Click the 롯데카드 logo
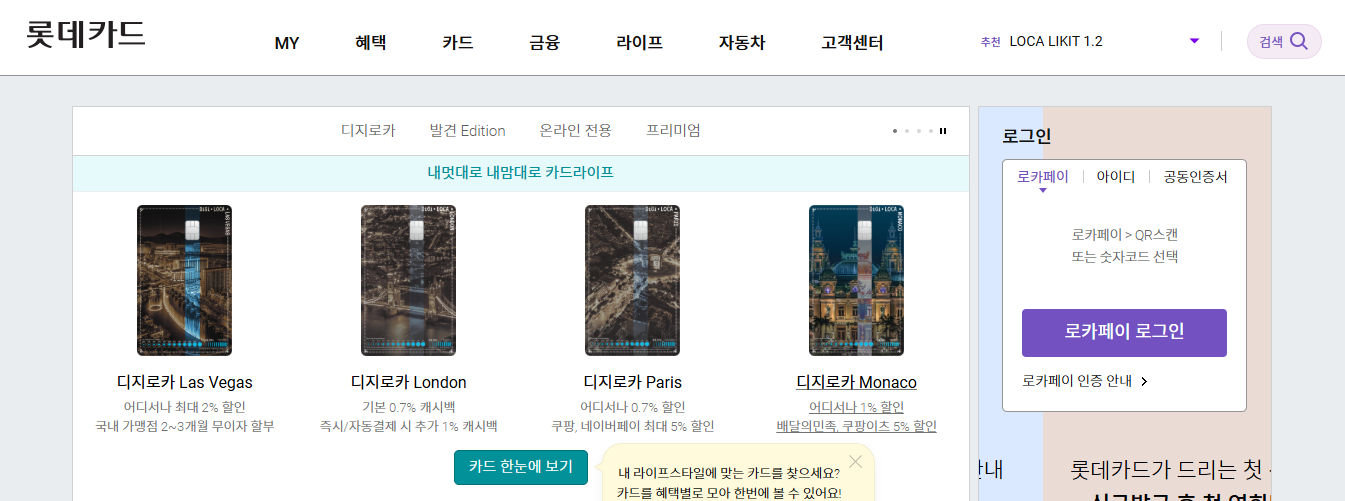Image resolution: width=1345 pixels, height=501 pixels. (86, 33)
